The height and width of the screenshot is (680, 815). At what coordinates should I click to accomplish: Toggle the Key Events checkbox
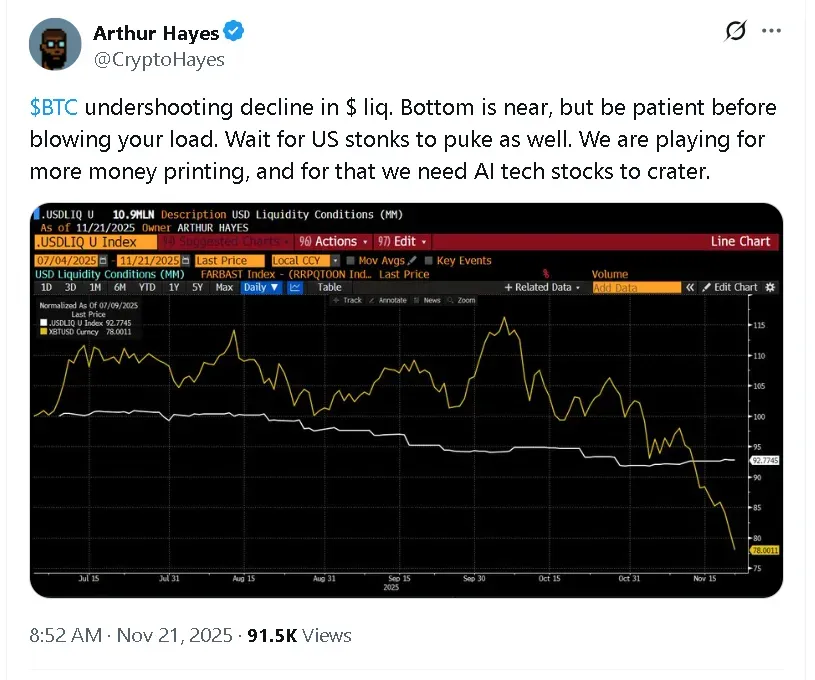pyautogui.click(x=429, y=261)
